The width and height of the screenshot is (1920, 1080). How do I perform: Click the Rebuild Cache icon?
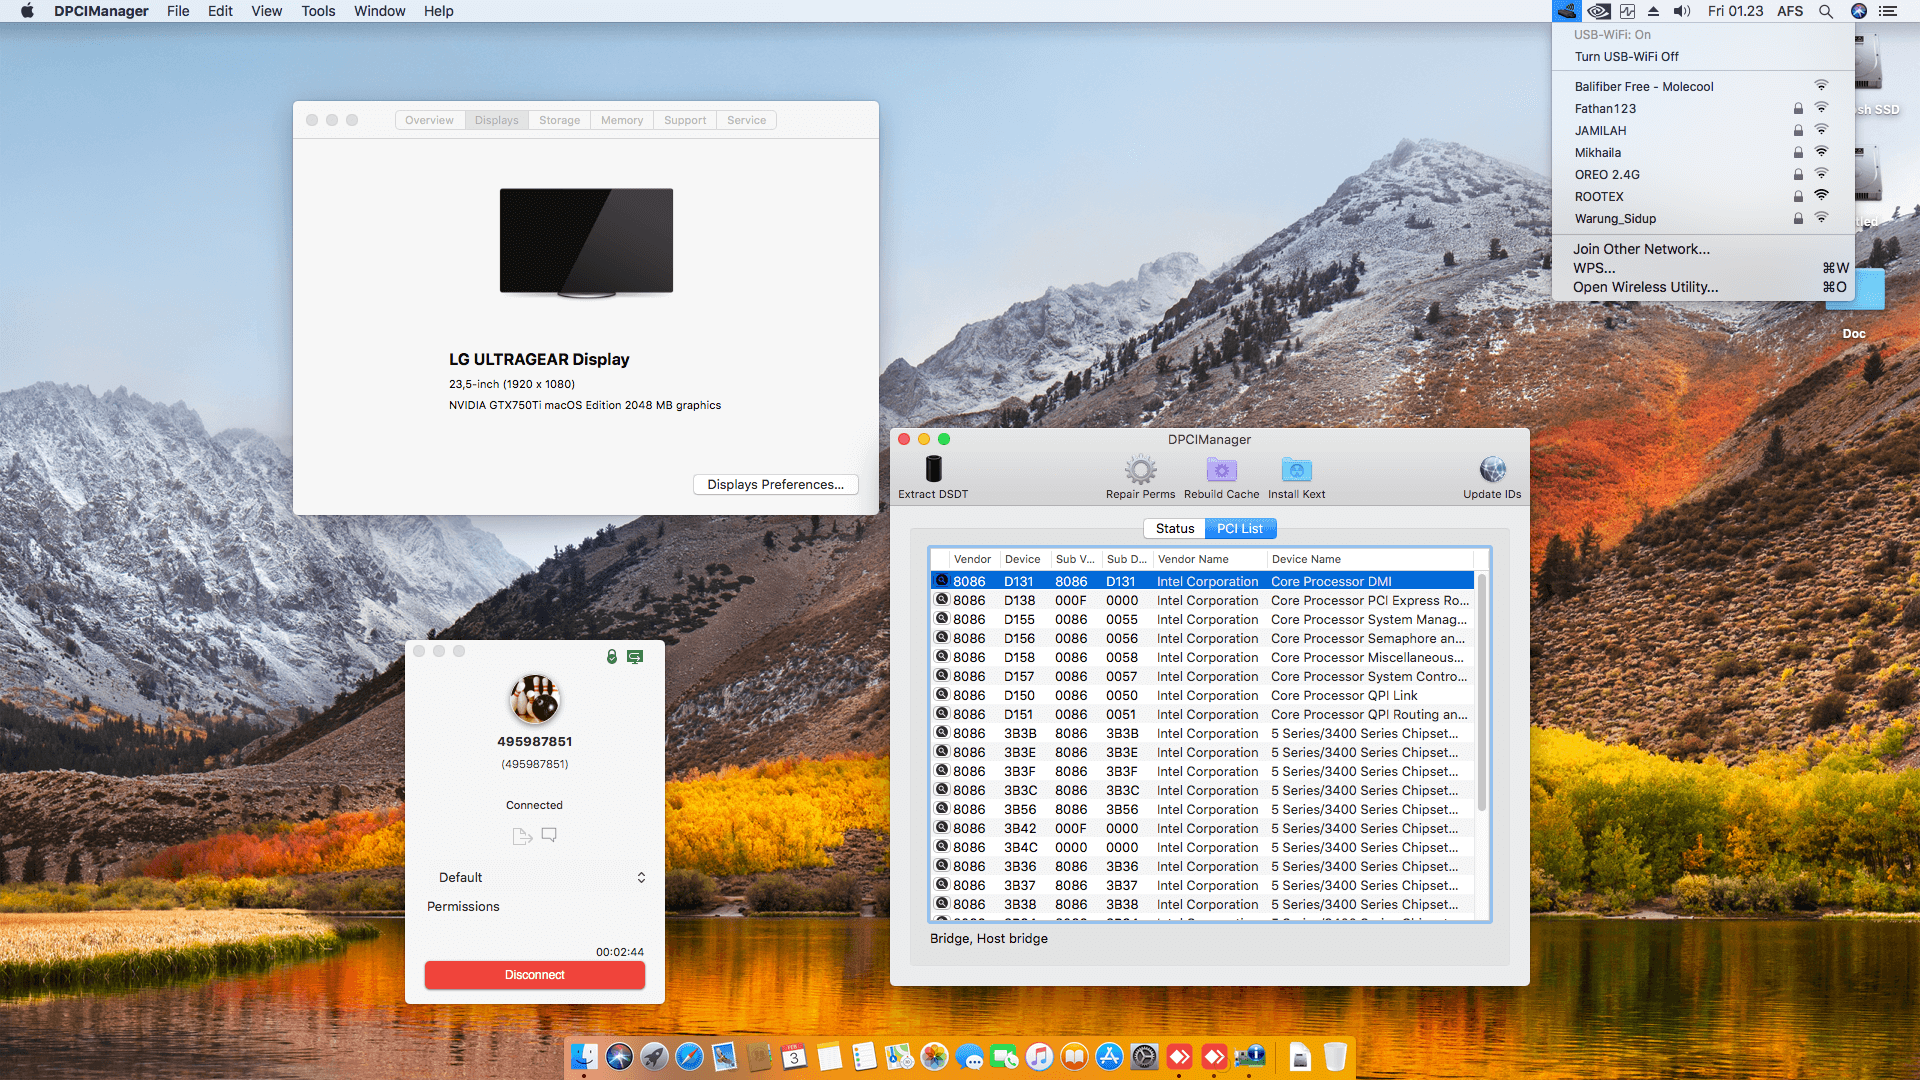coord(1221,470)
